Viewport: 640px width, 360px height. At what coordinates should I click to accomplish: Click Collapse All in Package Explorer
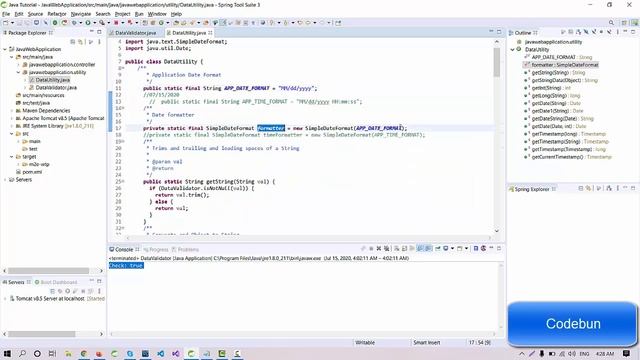(x=73, y=42)
